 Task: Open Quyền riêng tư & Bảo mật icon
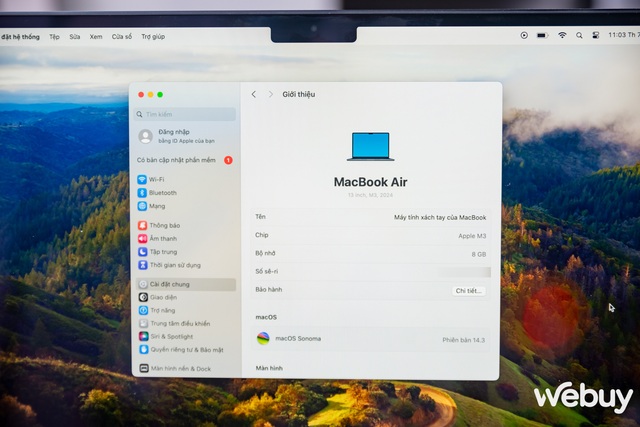point(144,349)
